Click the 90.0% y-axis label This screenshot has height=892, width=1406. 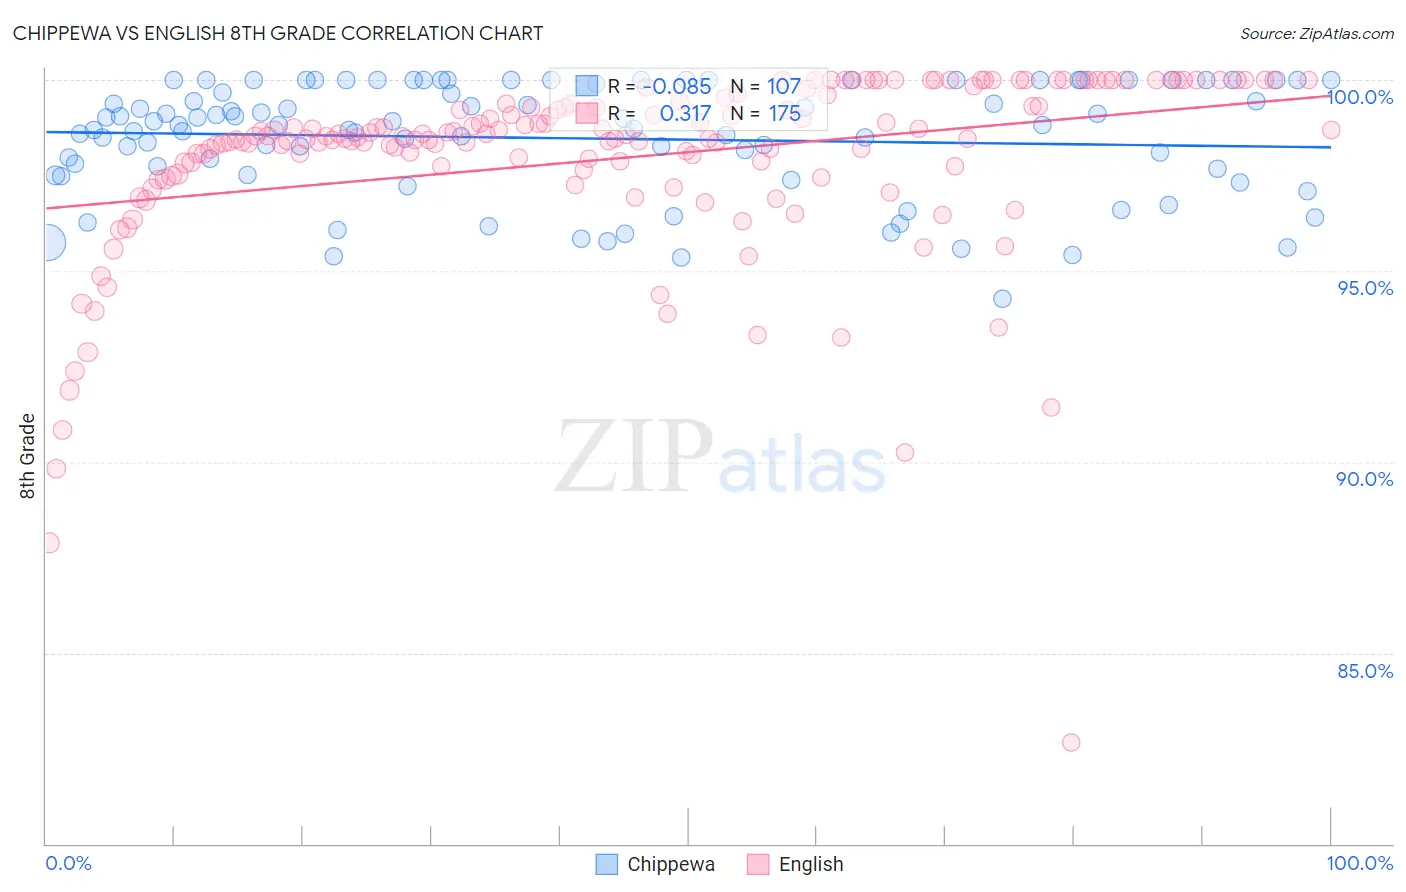tap(1365, 479)
